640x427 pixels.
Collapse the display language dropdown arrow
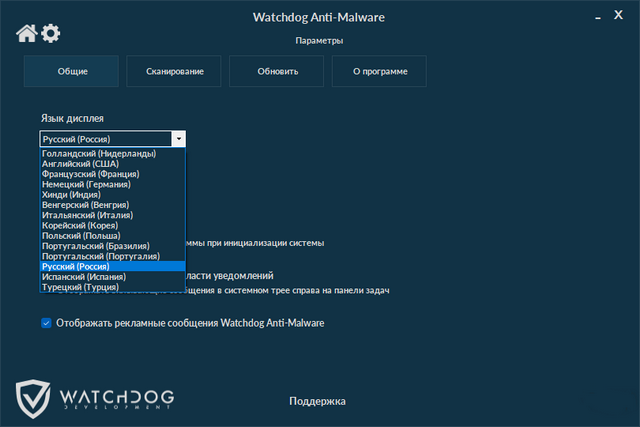pyautogui.click(x=178, y=139)
